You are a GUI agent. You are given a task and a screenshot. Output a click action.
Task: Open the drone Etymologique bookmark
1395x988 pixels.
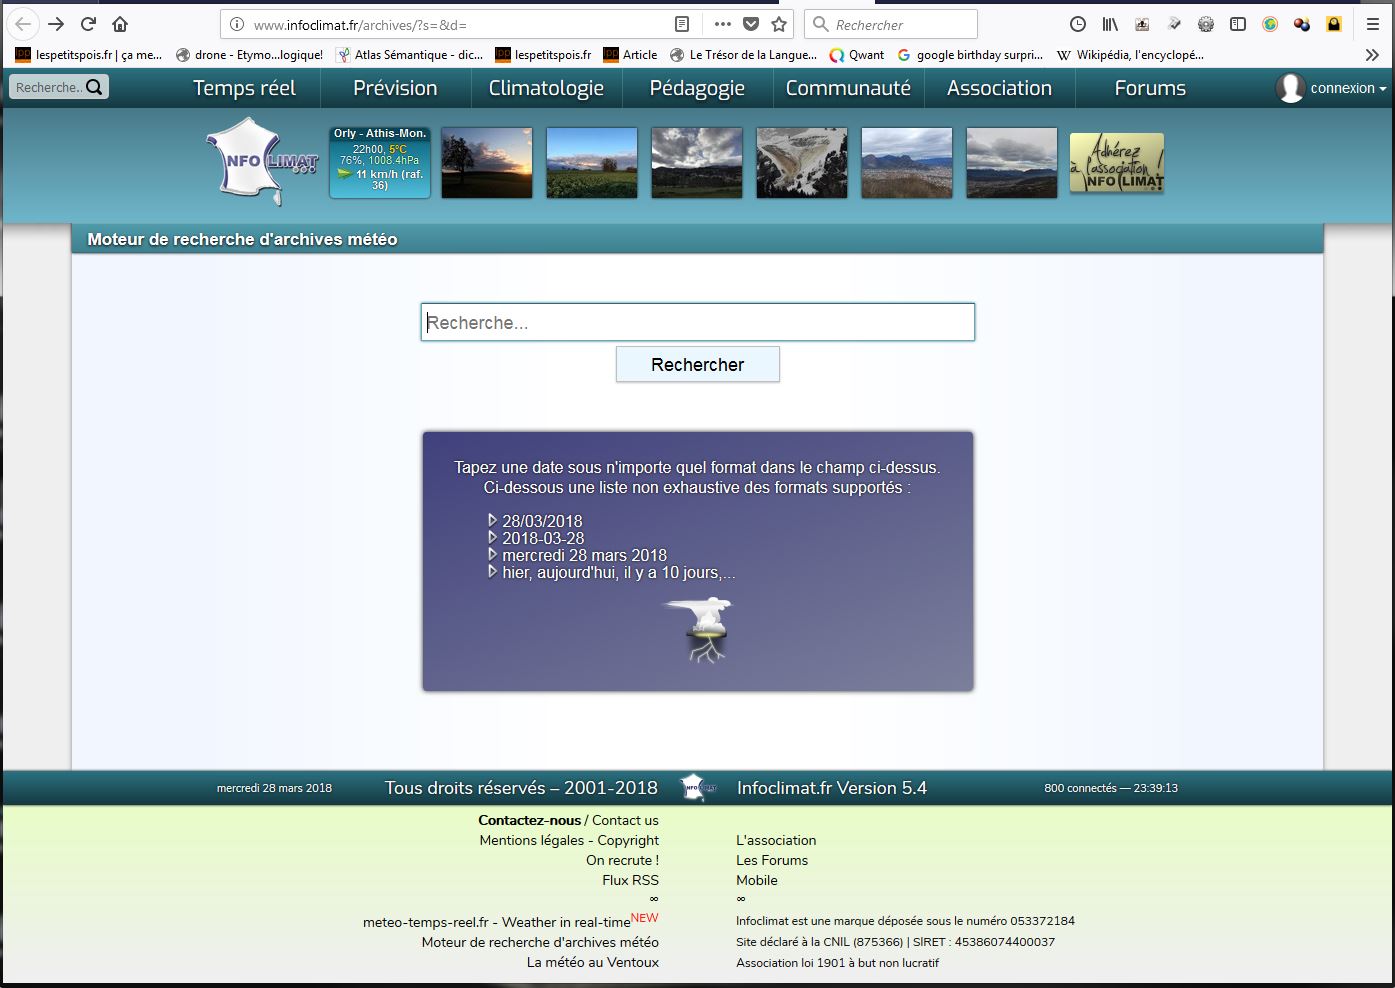[x=249, y=55]
